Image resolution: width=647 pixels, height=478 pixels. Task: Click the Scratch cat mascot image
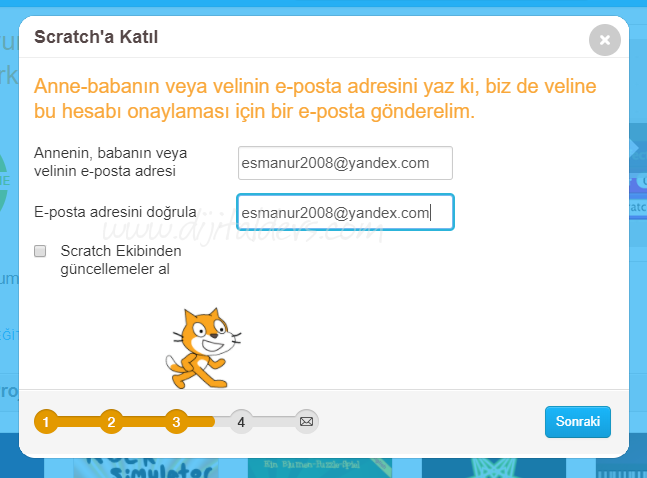pos(203,348)
